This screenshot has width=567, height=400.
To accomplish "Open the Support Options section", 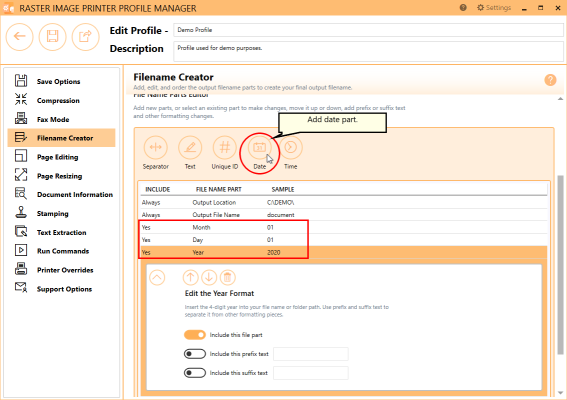I will (61, 289).
